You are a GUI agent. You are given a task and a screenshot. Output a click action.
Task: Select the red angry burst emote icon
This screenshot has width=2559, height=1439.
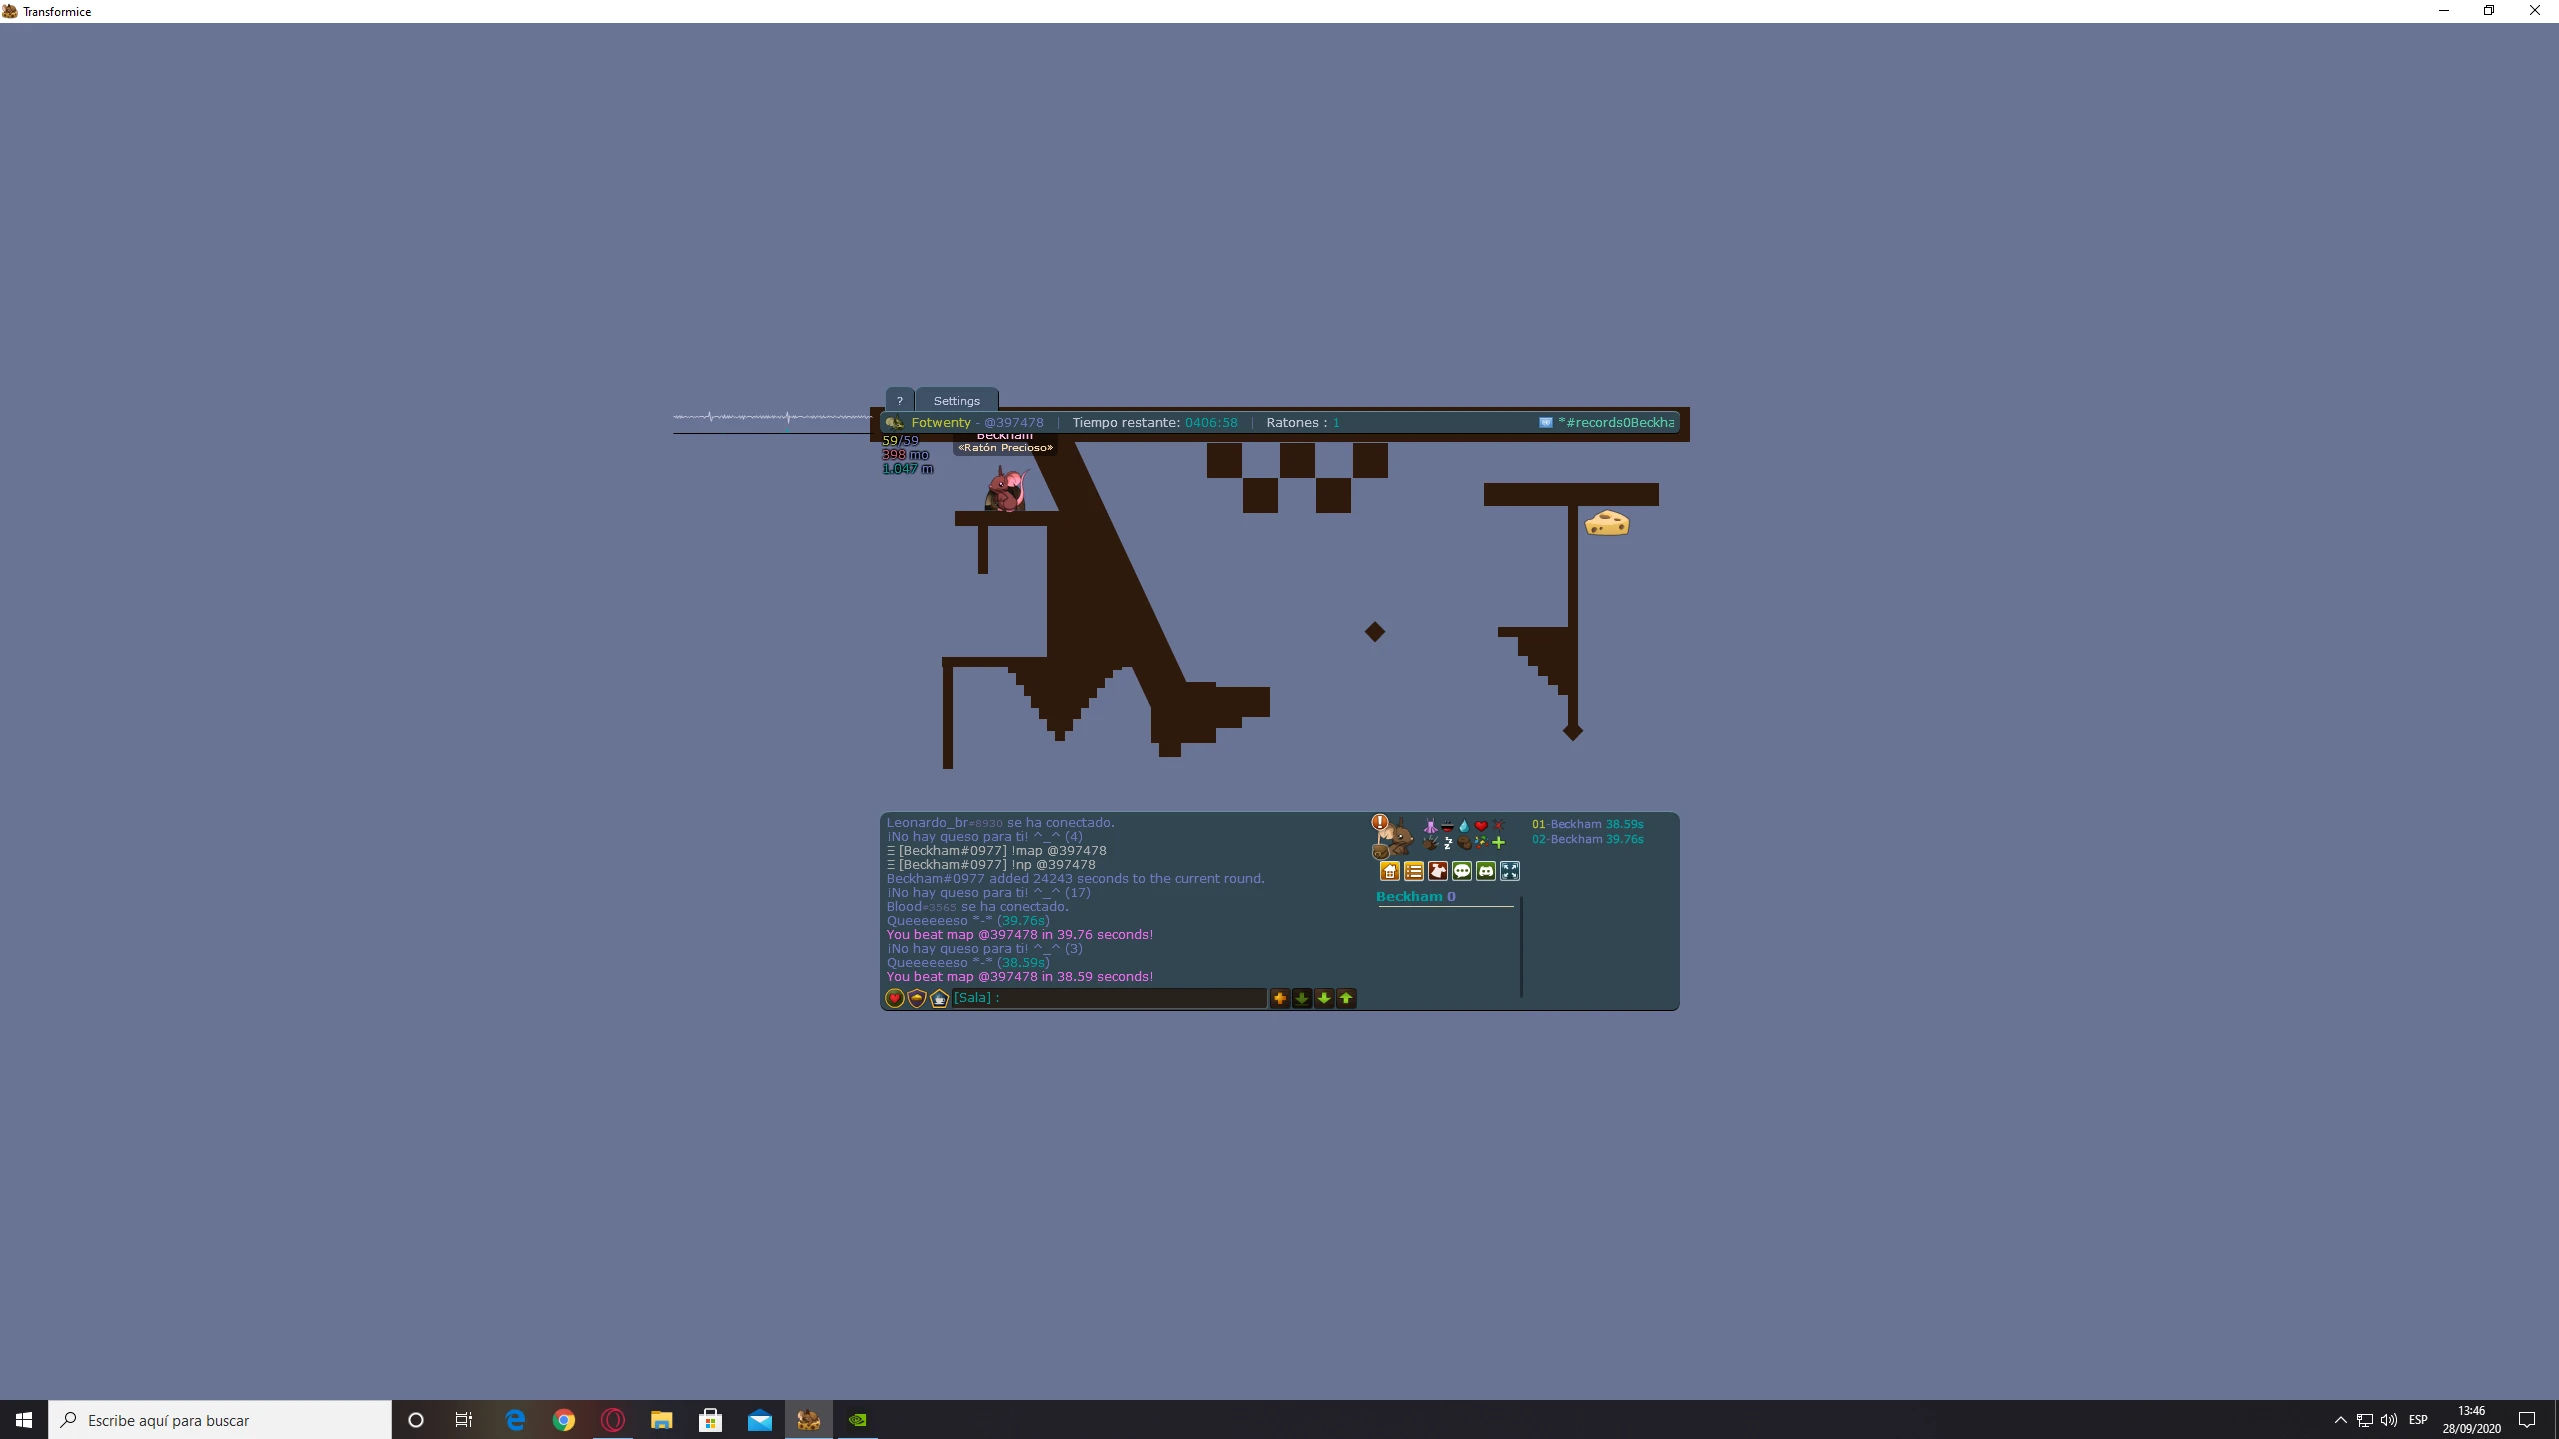1498,826
